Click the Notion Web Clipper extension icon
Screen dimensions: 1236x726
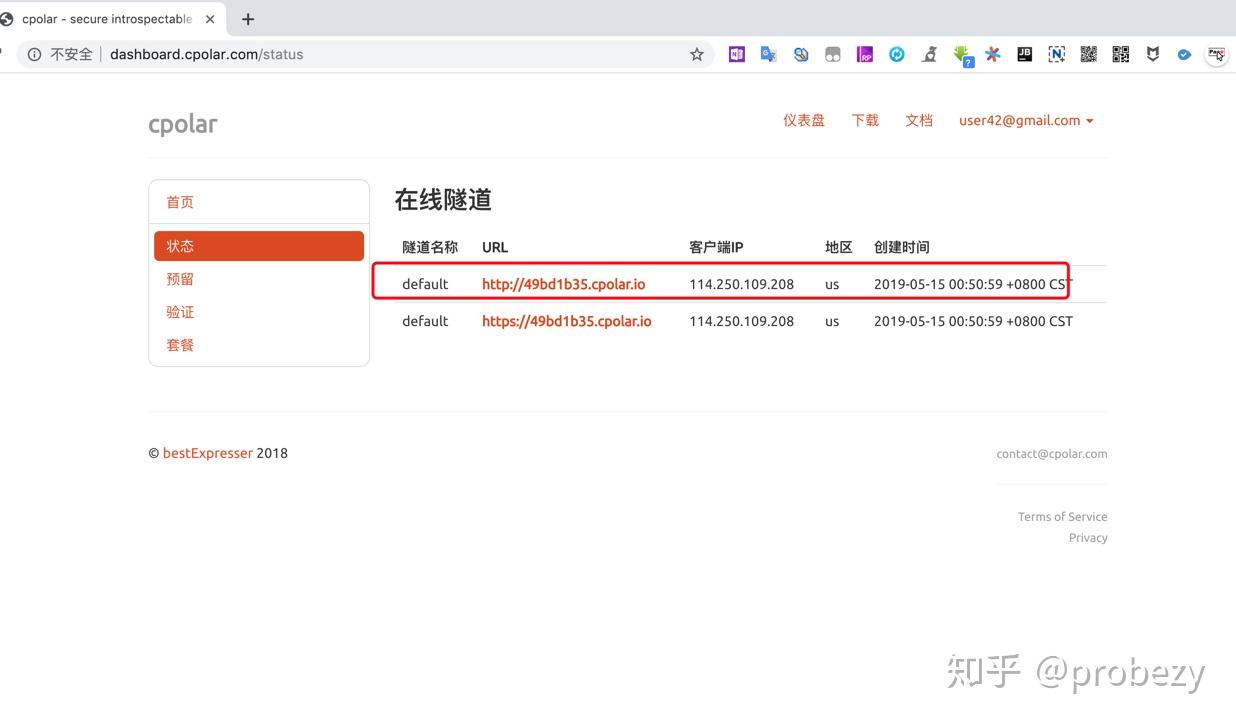coord(1057,54)
